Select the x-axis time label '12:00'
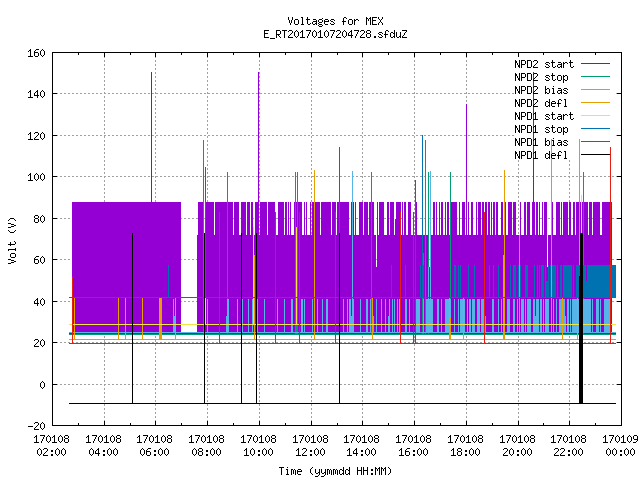The width and height of the screenshot is (640, 480). [x=310, y=452]
